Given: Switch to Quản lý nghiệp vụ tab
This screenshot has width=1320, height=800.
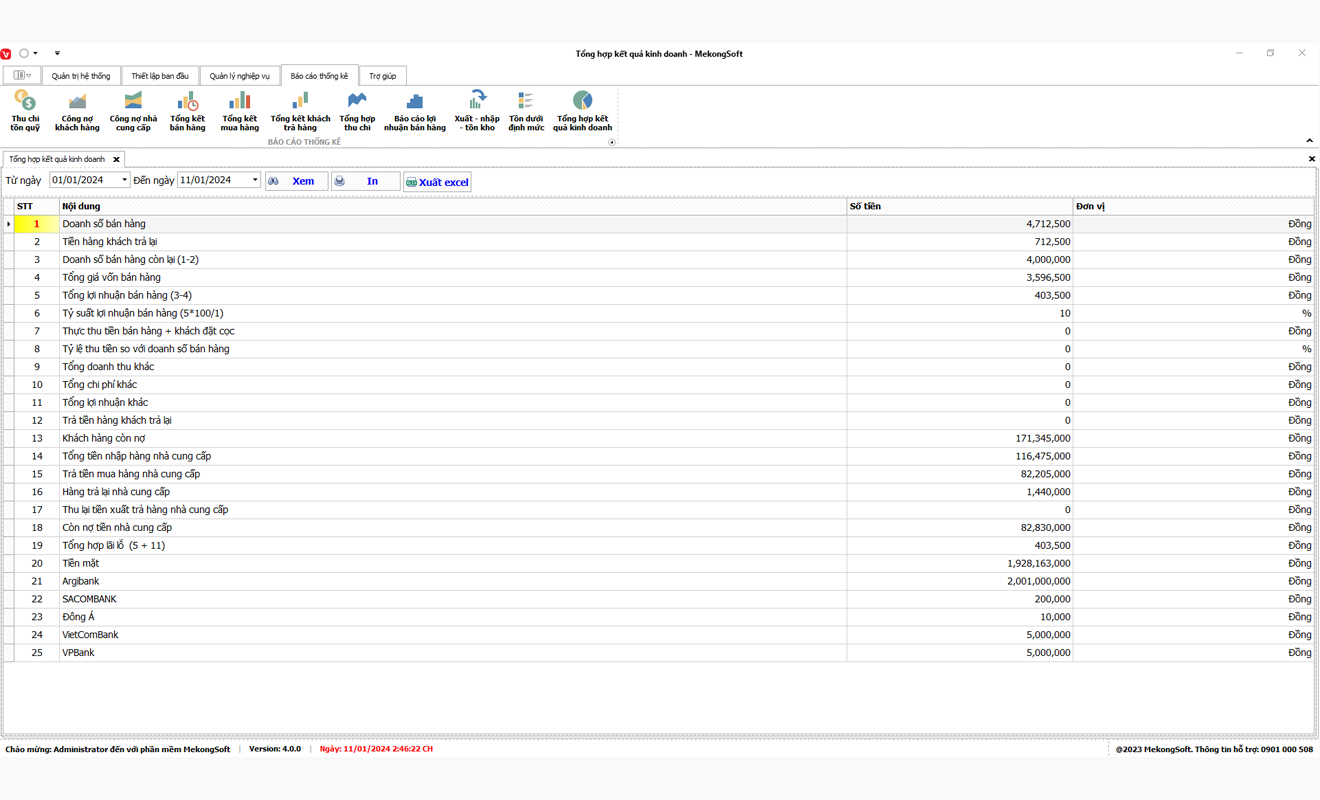Looking at the screenshot, I should pyautogui.click(x=239, y=76).
